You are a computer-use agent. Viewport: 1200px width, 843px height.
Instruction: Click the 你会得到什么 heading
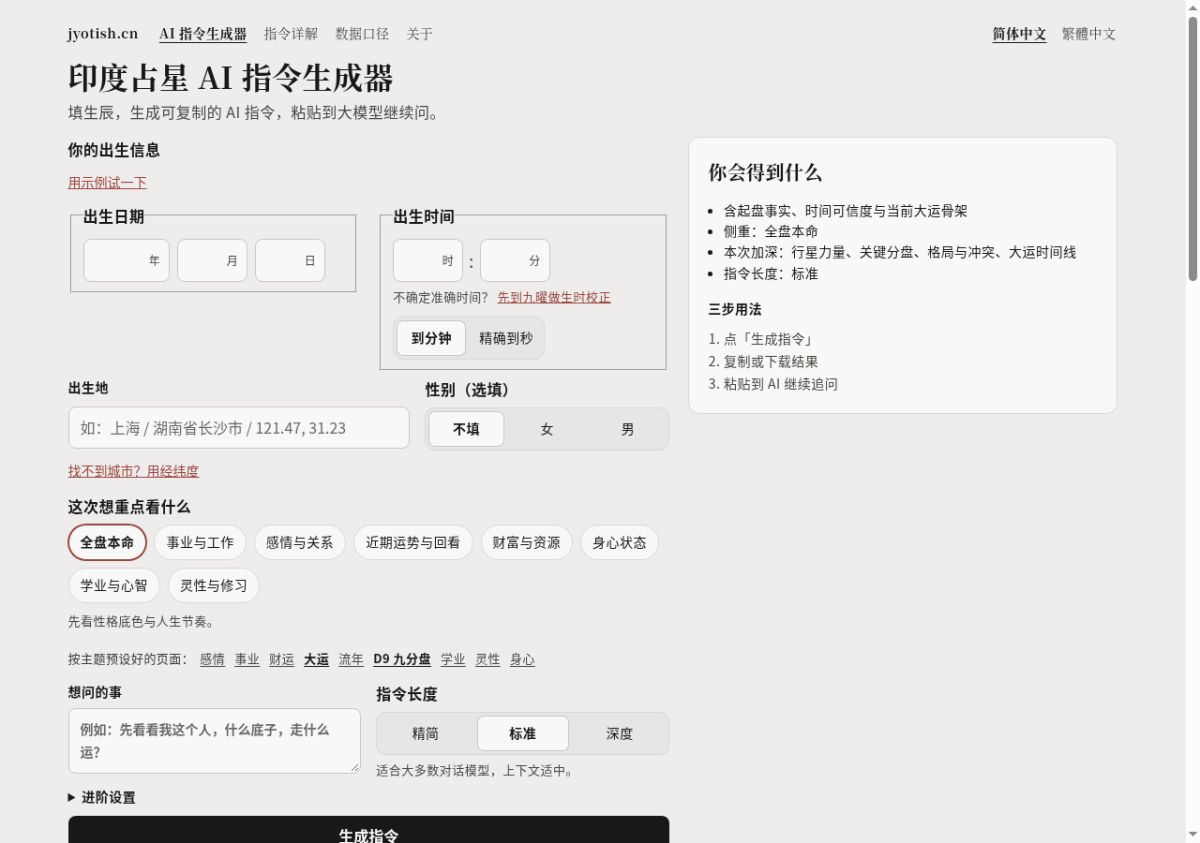765,172
